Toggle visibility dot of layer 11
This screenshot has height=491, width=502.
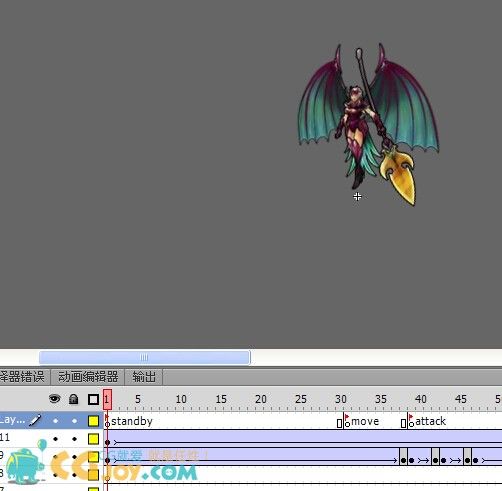[x=56, y=439]
